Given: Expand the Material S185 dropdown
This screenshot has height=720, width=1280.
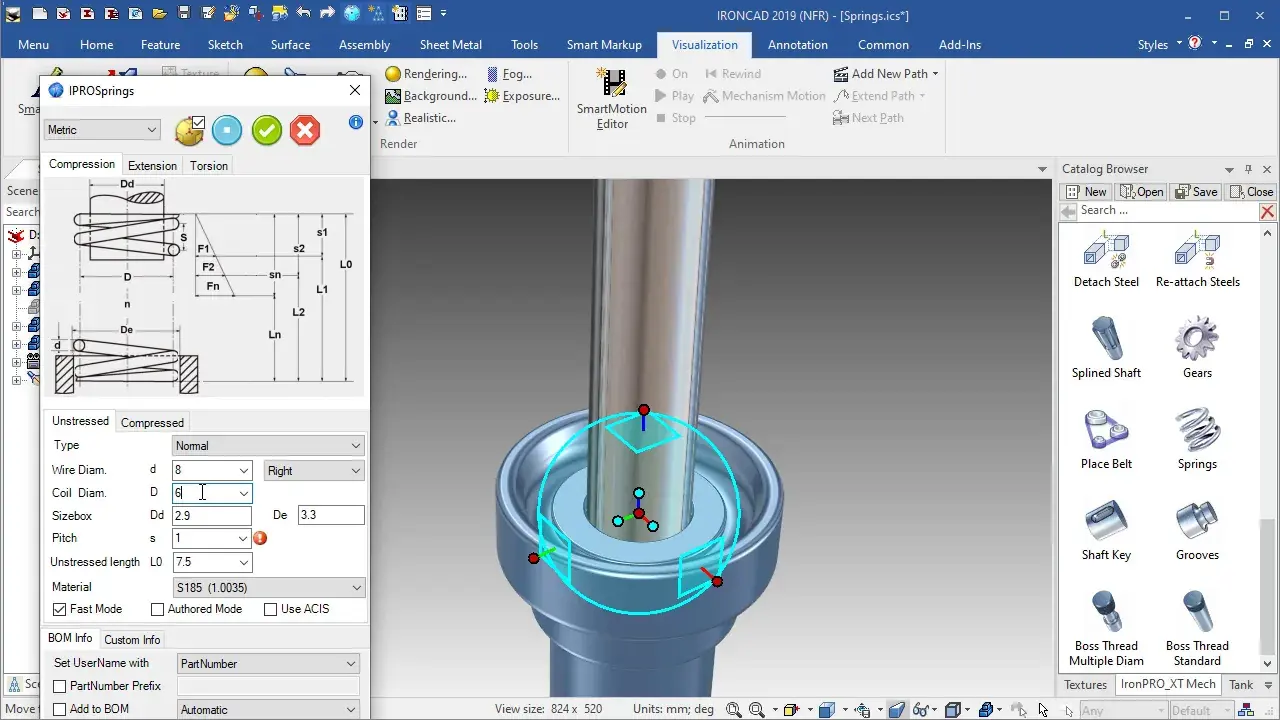Looking at the screenshot, I should click(x=268, y=588).
